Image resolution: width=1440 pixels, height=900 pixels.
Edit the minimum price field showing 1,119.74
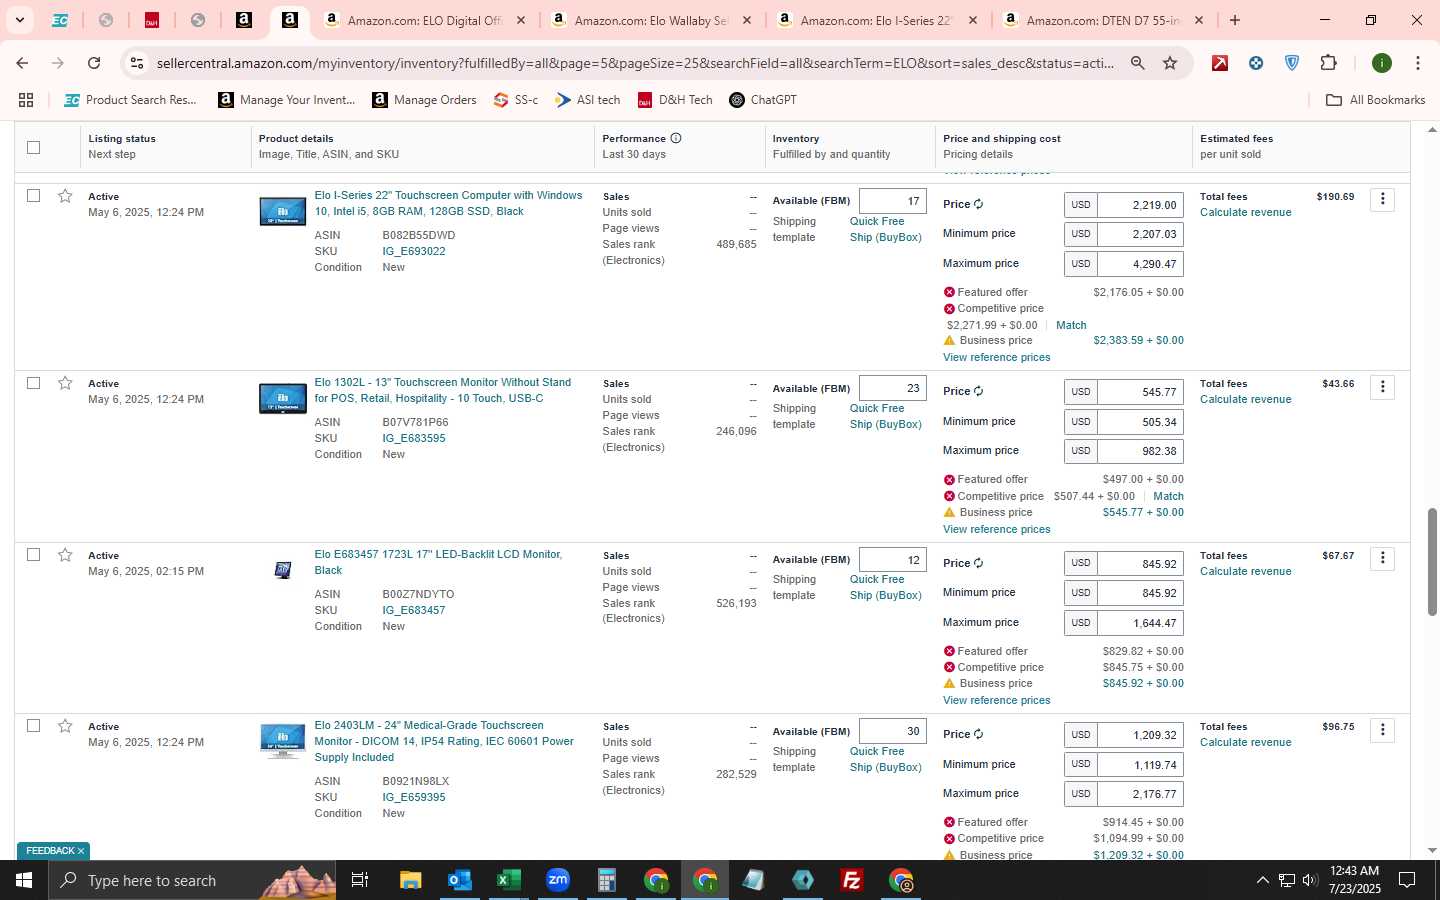tap(1140, 764)
